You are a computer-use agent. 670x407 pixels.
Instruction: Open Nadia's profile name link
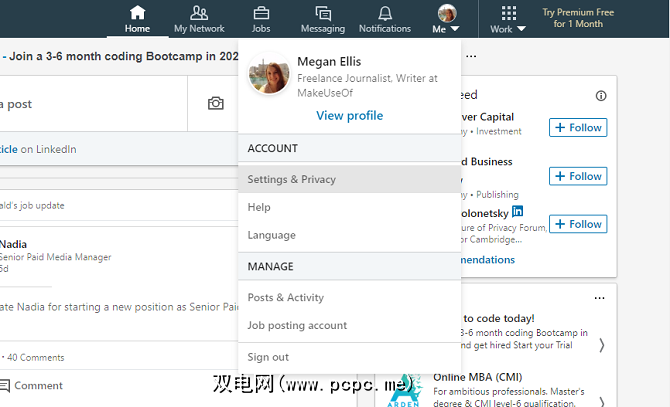coord(13,244)
